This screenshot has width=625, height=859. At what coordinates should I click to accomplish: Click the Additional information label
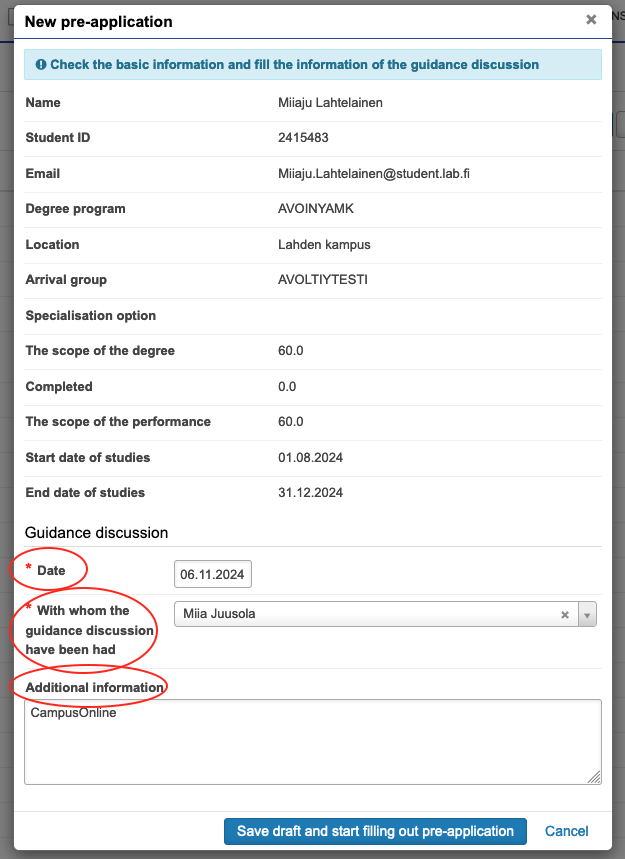point(94,687)
